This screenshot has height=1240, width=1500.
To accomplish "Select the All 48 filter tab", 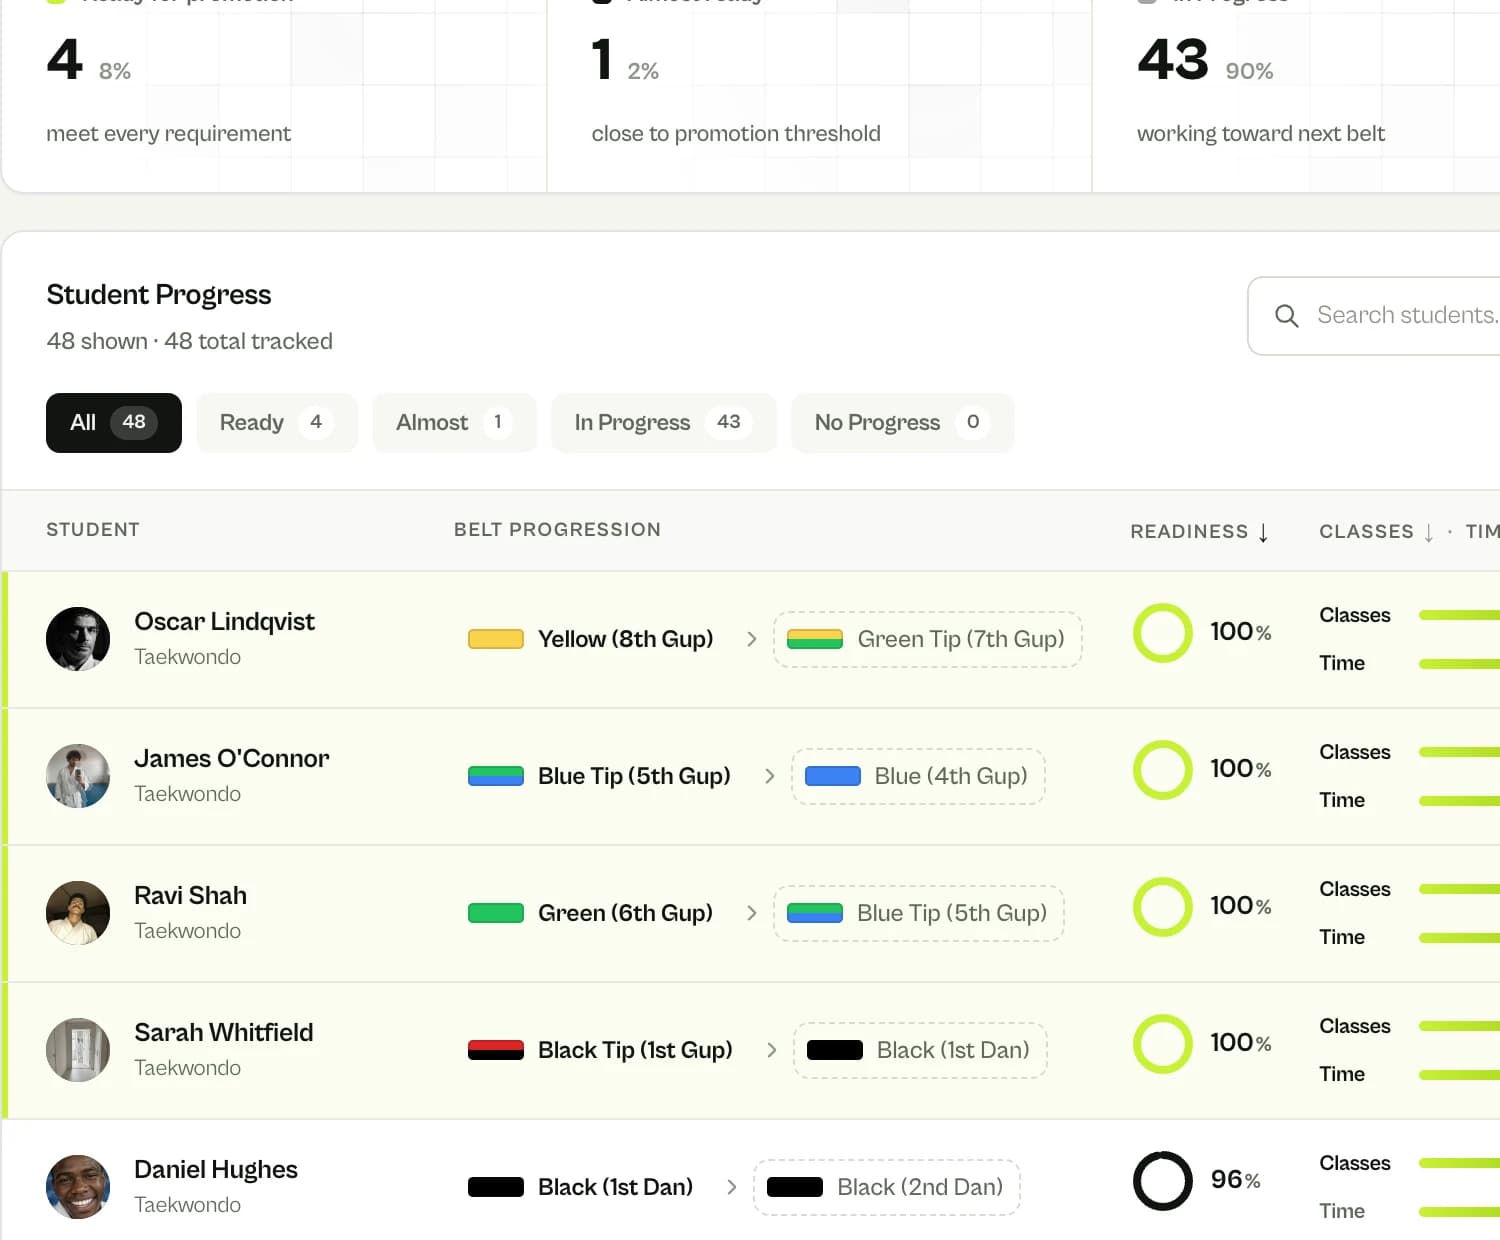I will (114, 423).
